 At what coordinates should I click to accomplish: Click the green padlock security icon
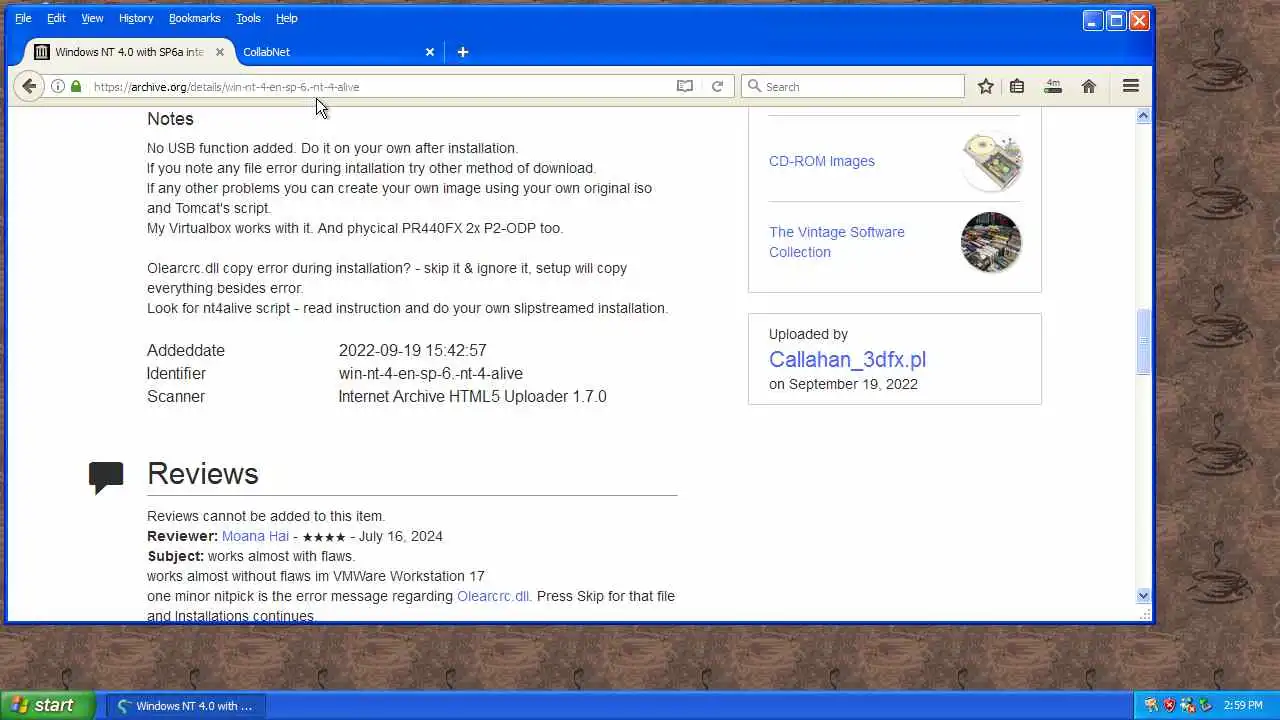[x=76, y=86]
